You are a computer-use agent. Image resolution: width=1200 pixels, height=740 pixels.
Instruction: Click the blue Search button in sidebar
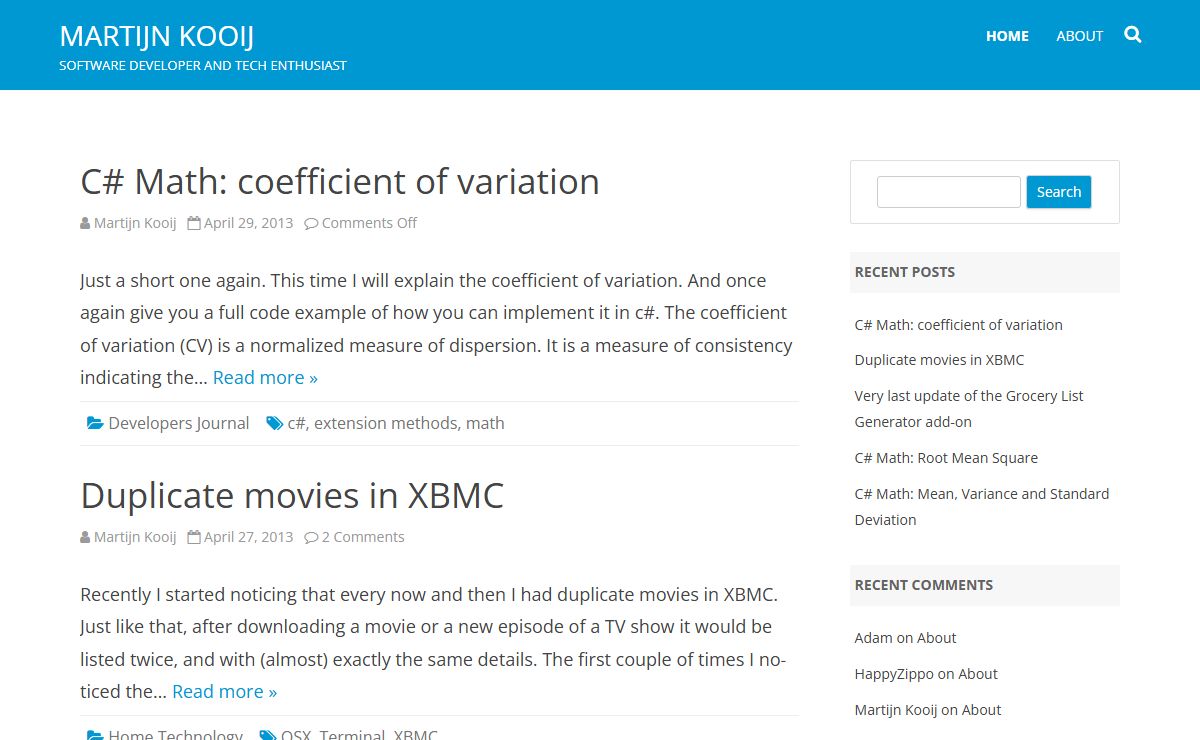pyautogui.click(x=1059, y=192)
